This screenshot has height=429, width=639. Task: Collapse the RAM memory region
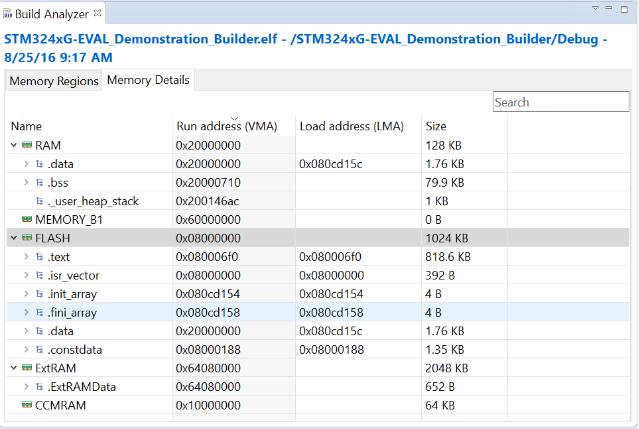(x=14, y=145)
